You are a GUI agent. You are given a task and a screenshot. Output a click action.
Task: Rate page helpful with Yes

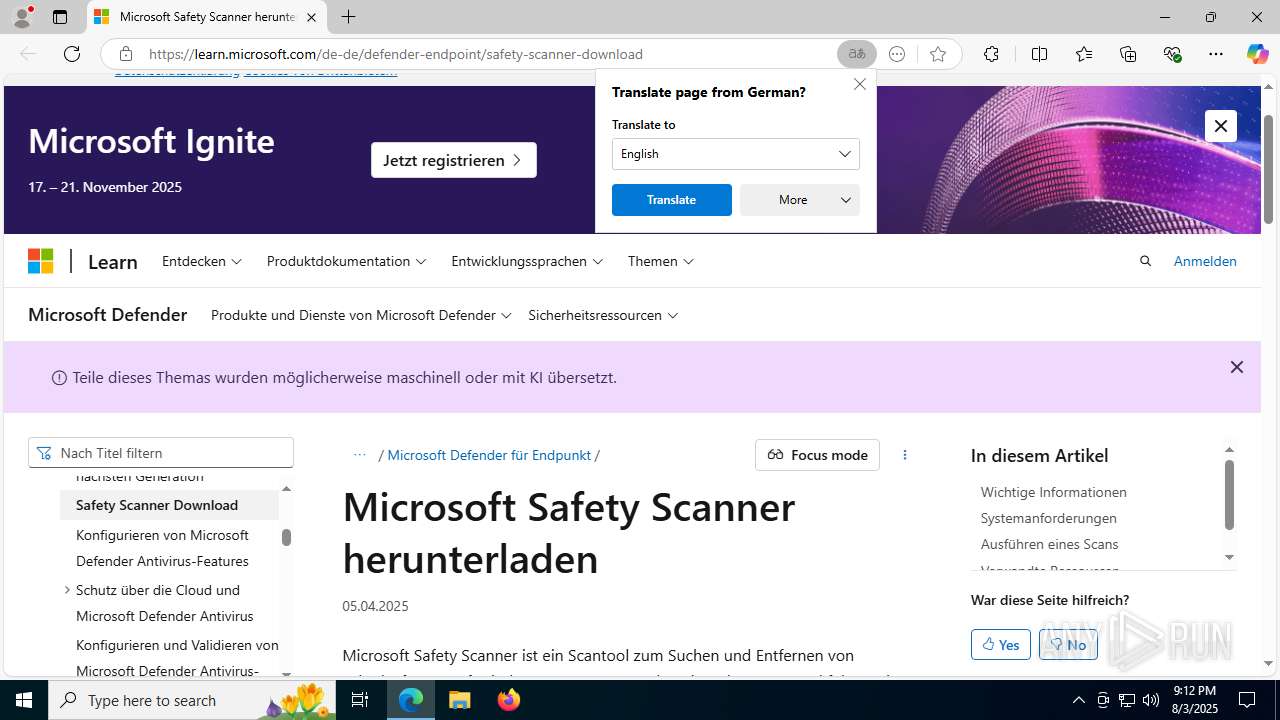tap(1000, 645)
